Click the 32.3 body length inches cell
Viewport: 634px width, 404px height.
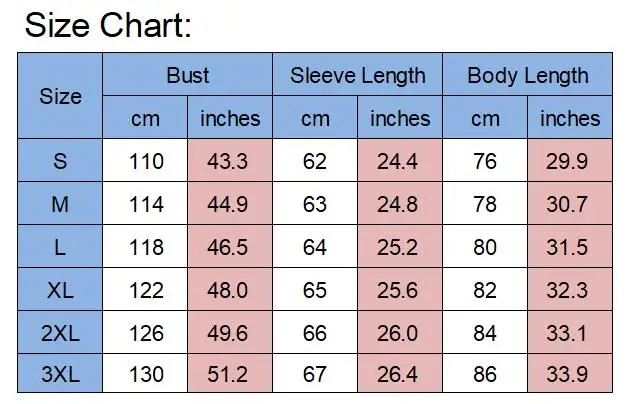coord(570,289)
